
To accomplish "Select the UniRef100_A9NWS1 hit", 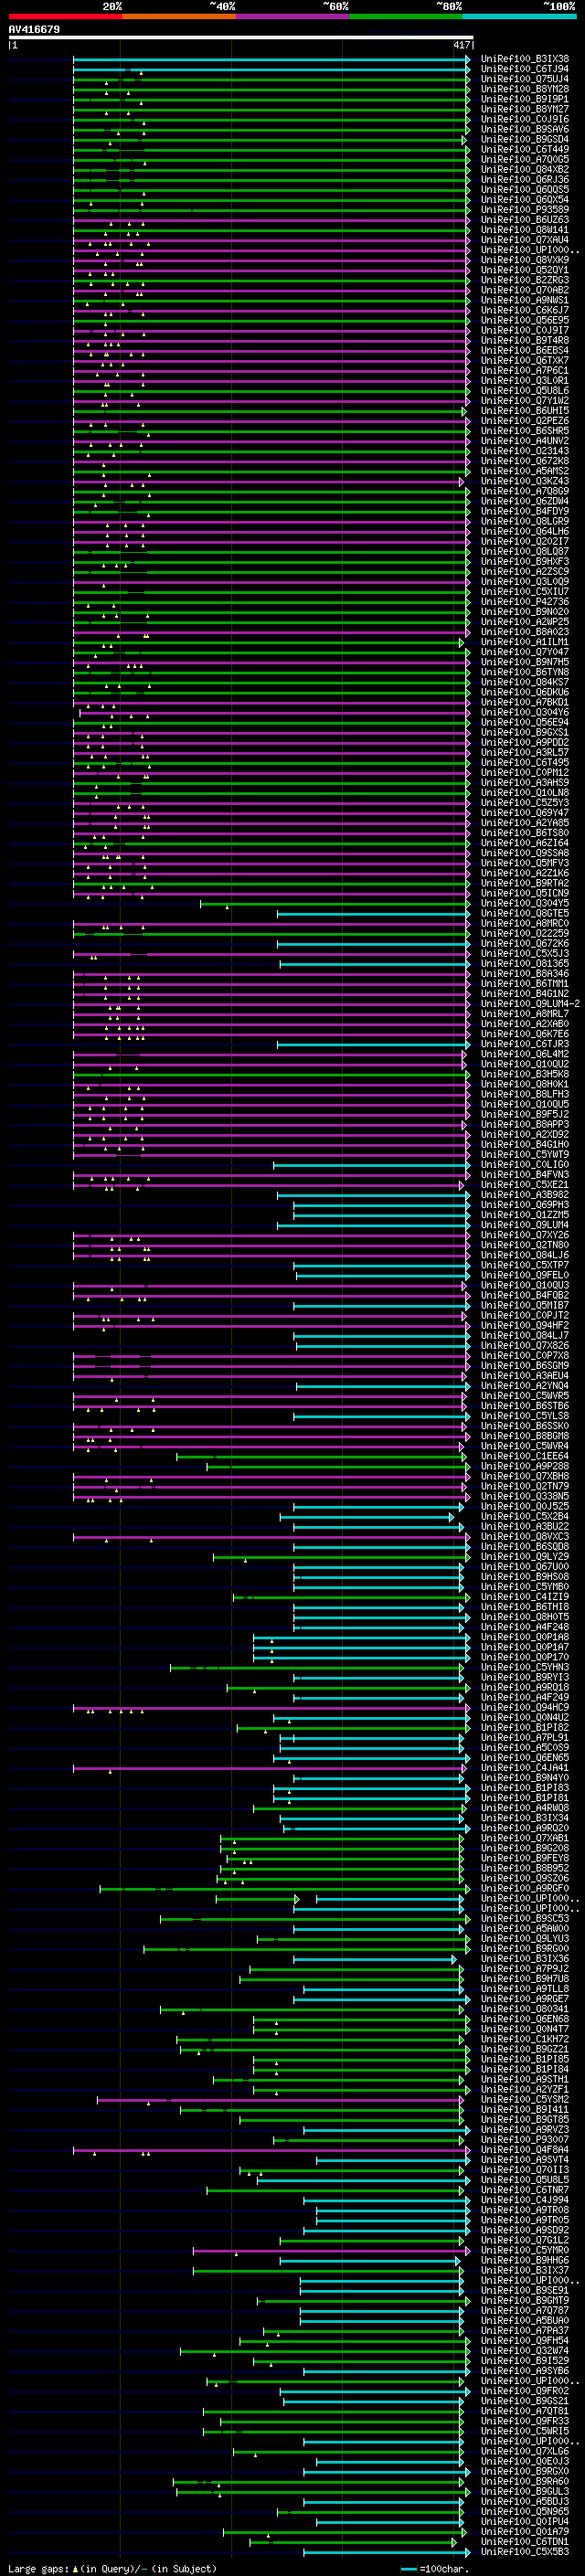I will [x=525, y=300].
